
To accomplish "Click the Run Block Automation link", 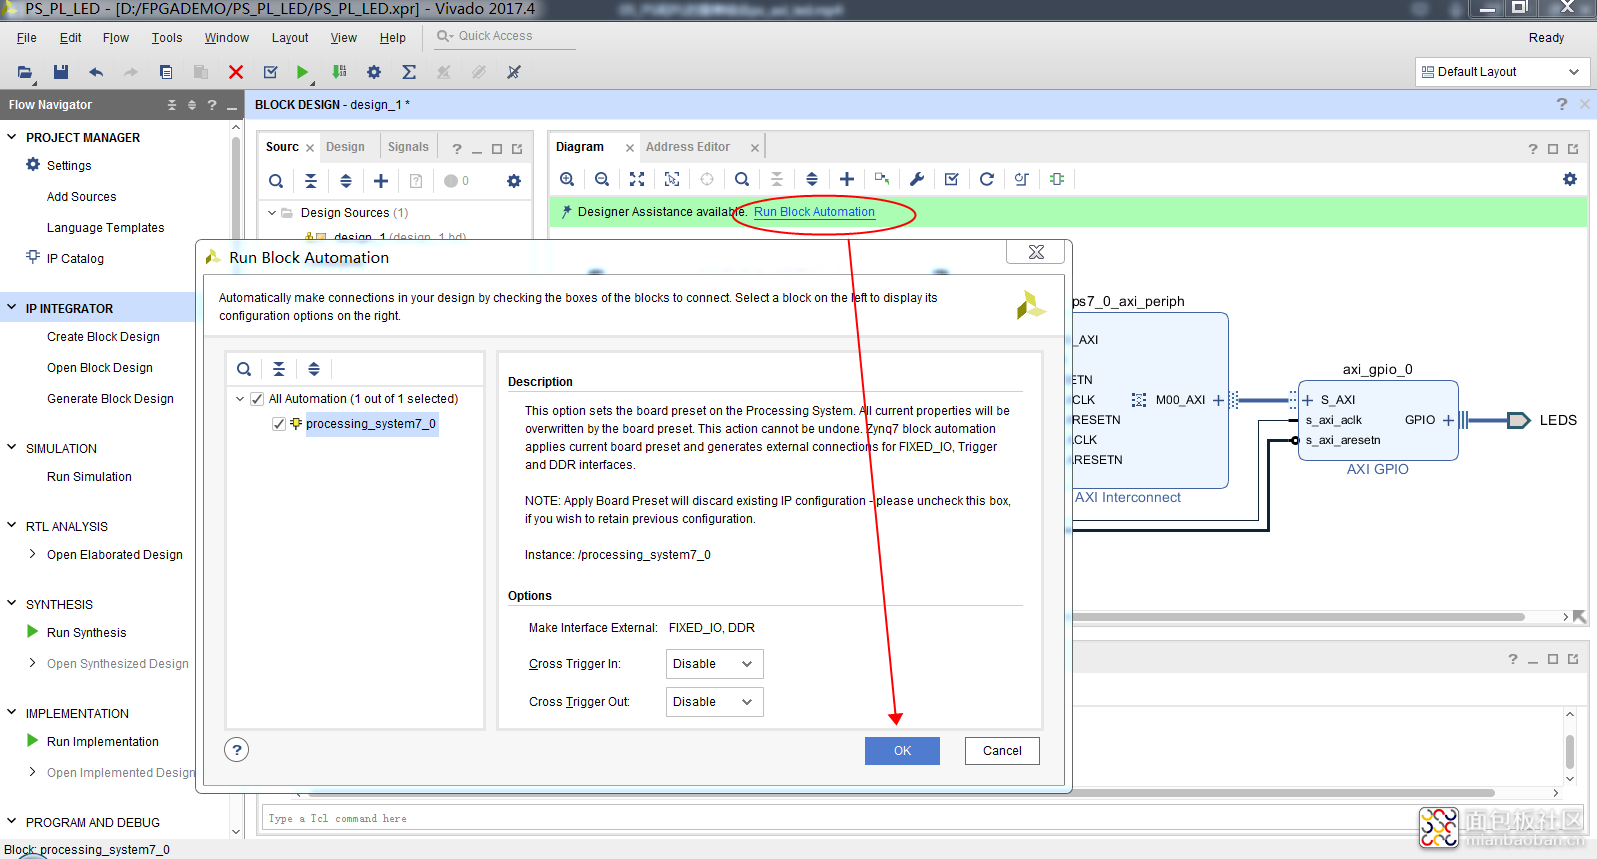I will tap(814, 212).
